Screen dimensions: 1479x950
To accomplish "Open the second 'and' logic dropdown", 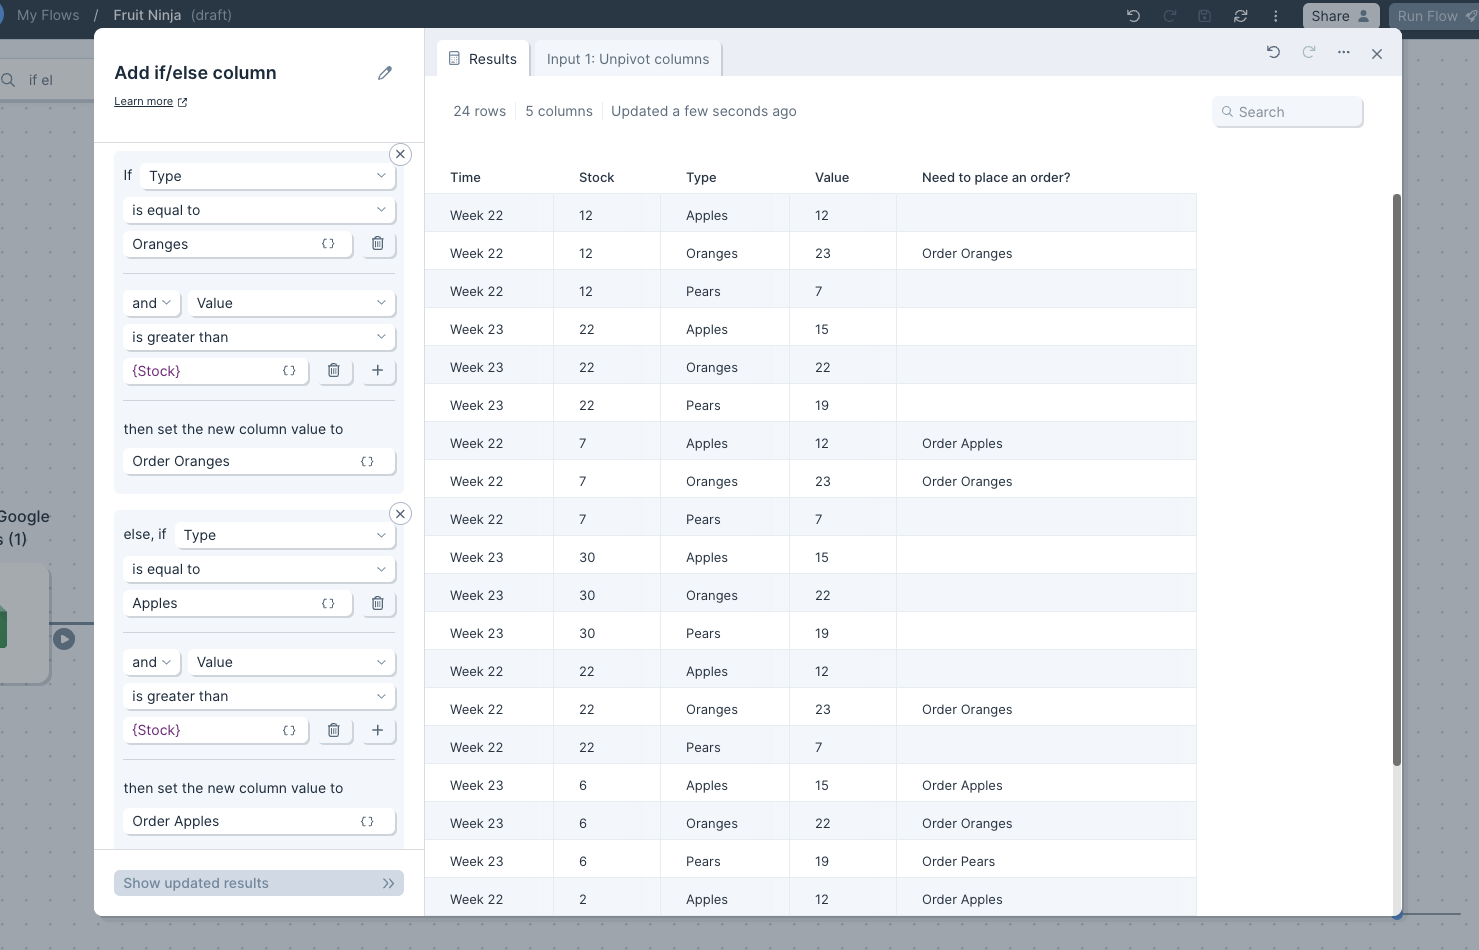I will click(151, 662).
